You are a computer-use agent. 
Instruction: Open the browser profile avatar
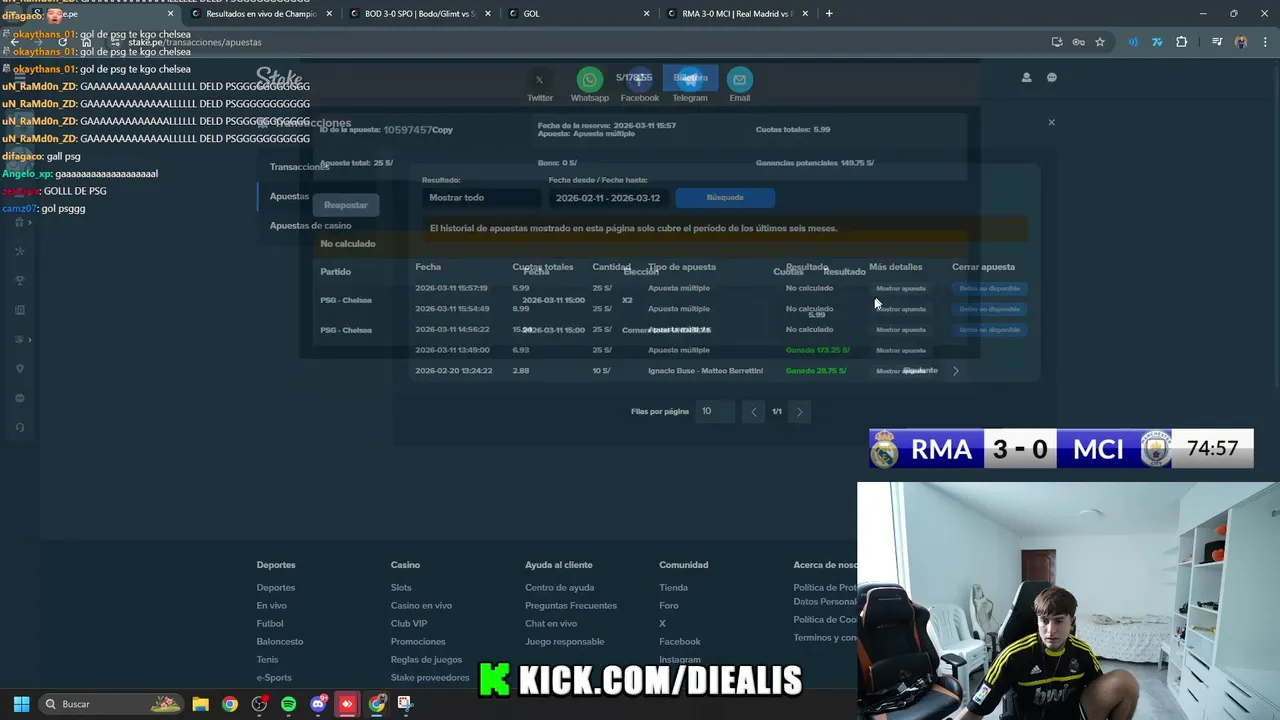pyautogui.click(x=1241, y=42)
